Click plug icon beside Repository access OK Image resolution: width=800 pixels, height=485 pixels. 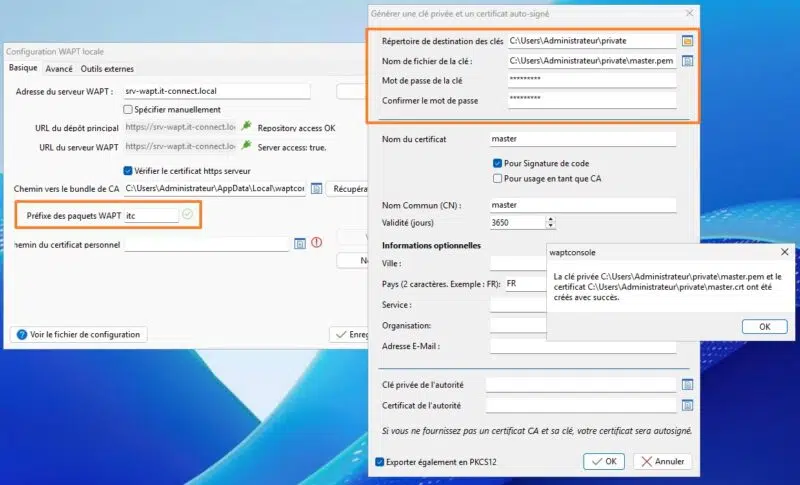246,125
